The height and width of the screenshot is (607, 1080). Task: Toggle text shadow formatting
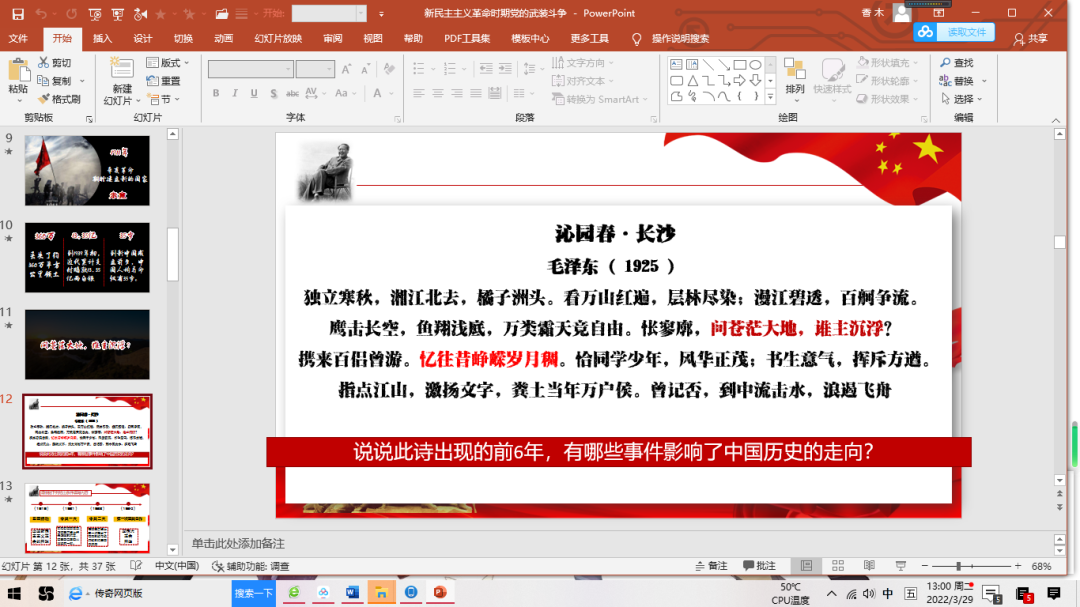[x=273, y=93]
